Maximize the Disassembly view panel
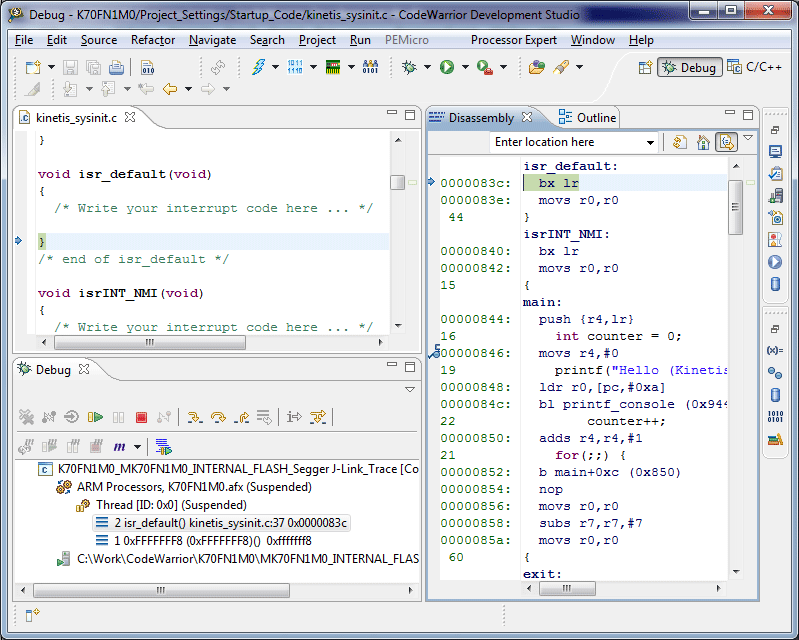Screen dimensions: 799x640 pos(748,115)
